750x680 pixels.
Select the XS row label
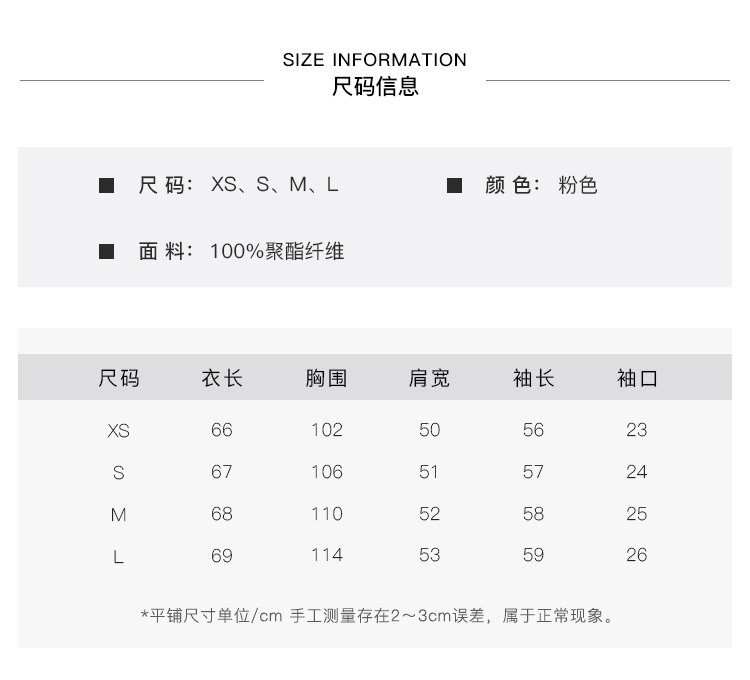tap(118, 432)
